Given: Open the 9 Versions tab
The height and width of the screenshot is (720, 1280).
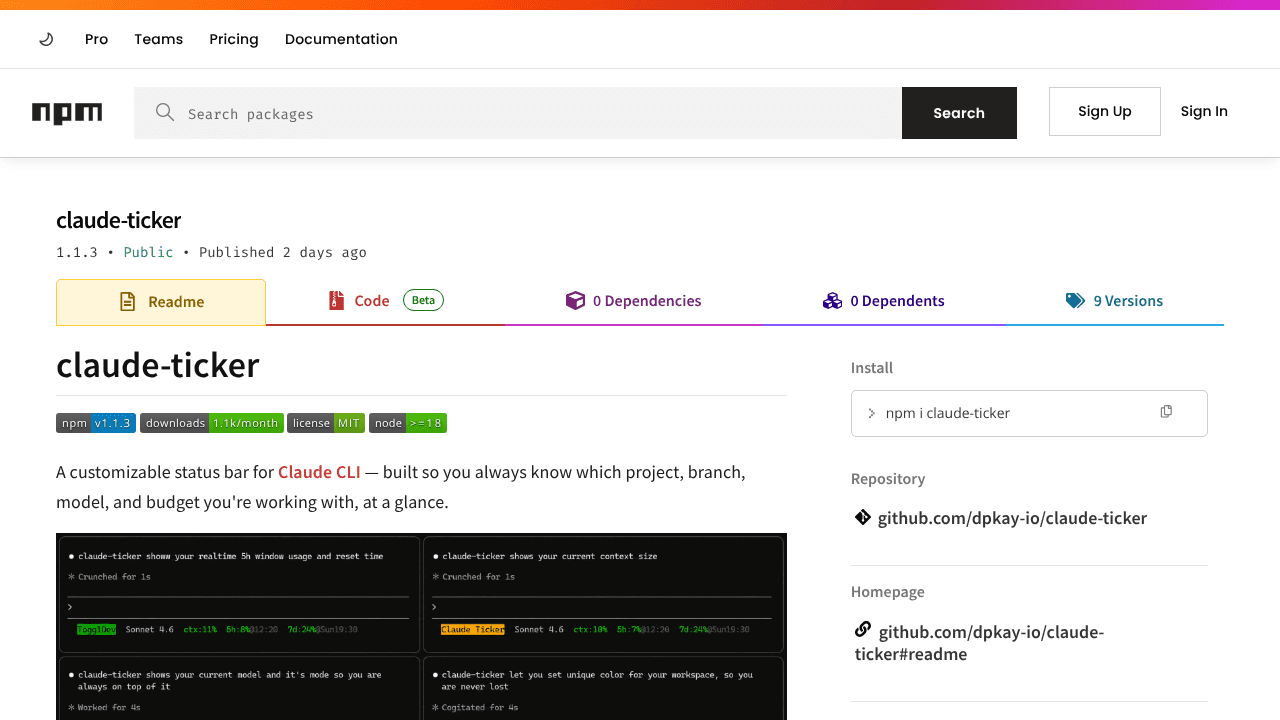Looking at the screenshot, I should pos(1114,301).
